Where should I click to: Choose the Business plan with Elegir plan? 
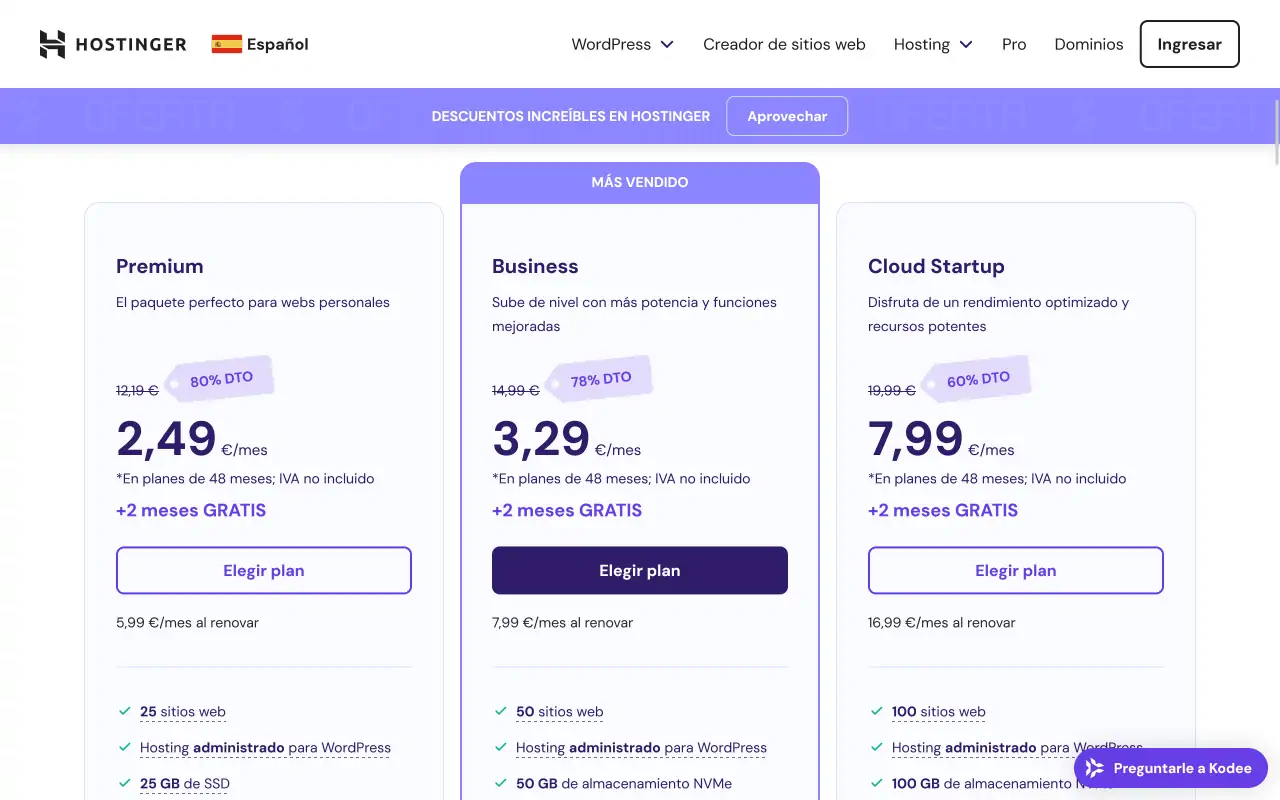[640, 570]
